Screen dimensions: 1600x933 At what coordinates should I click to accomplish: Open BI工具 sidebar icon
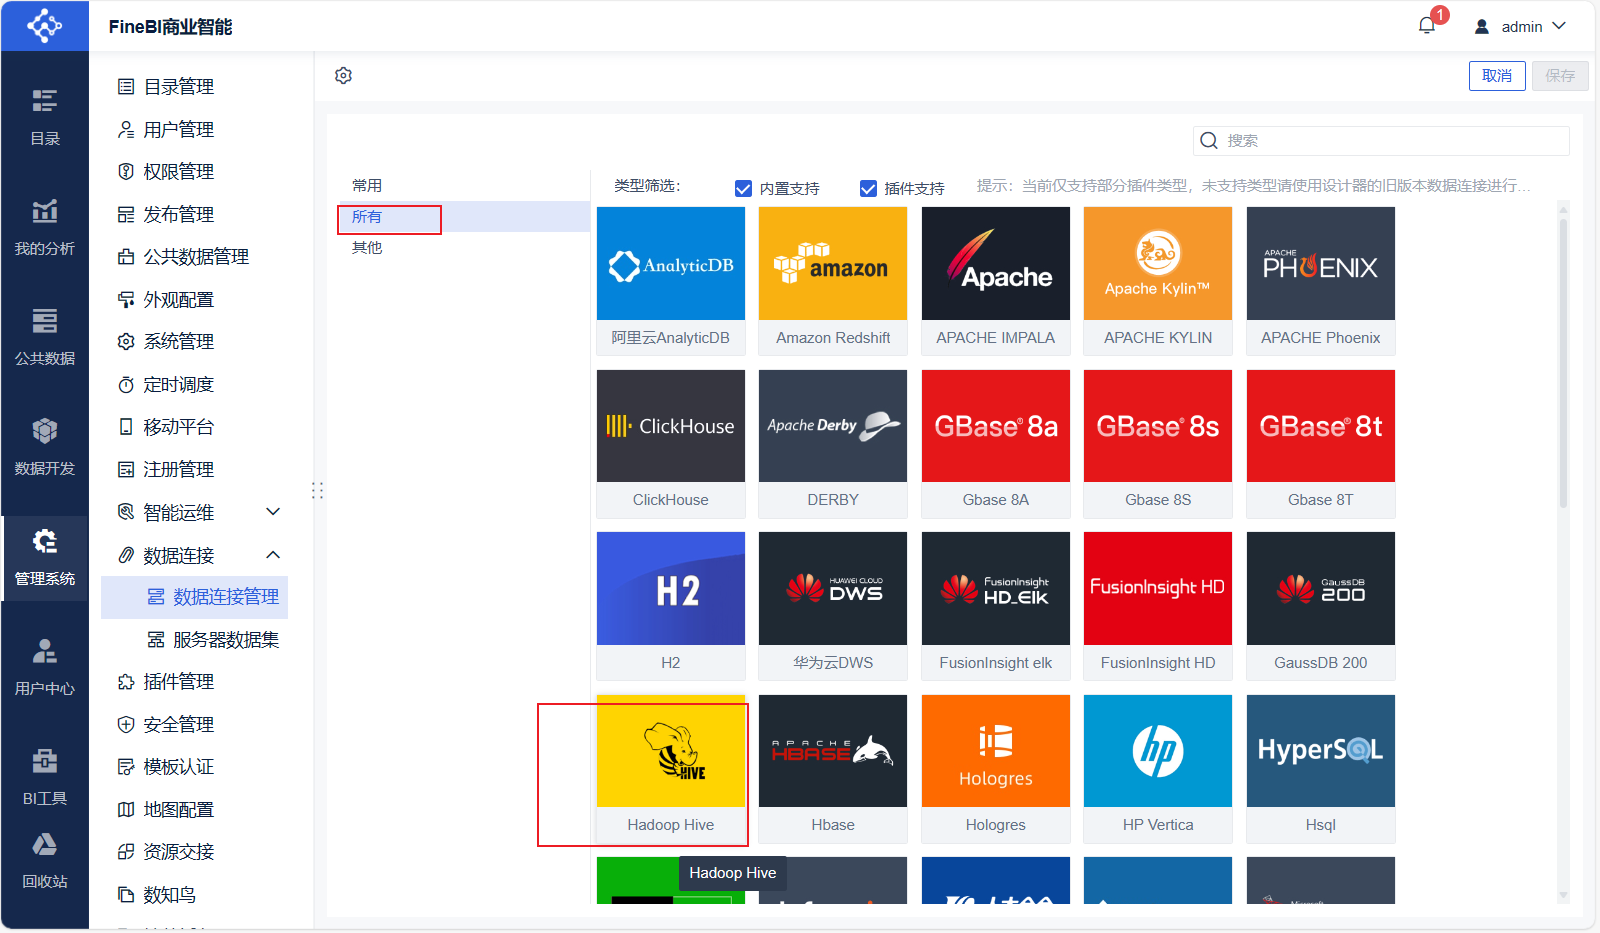coord(44,777)
